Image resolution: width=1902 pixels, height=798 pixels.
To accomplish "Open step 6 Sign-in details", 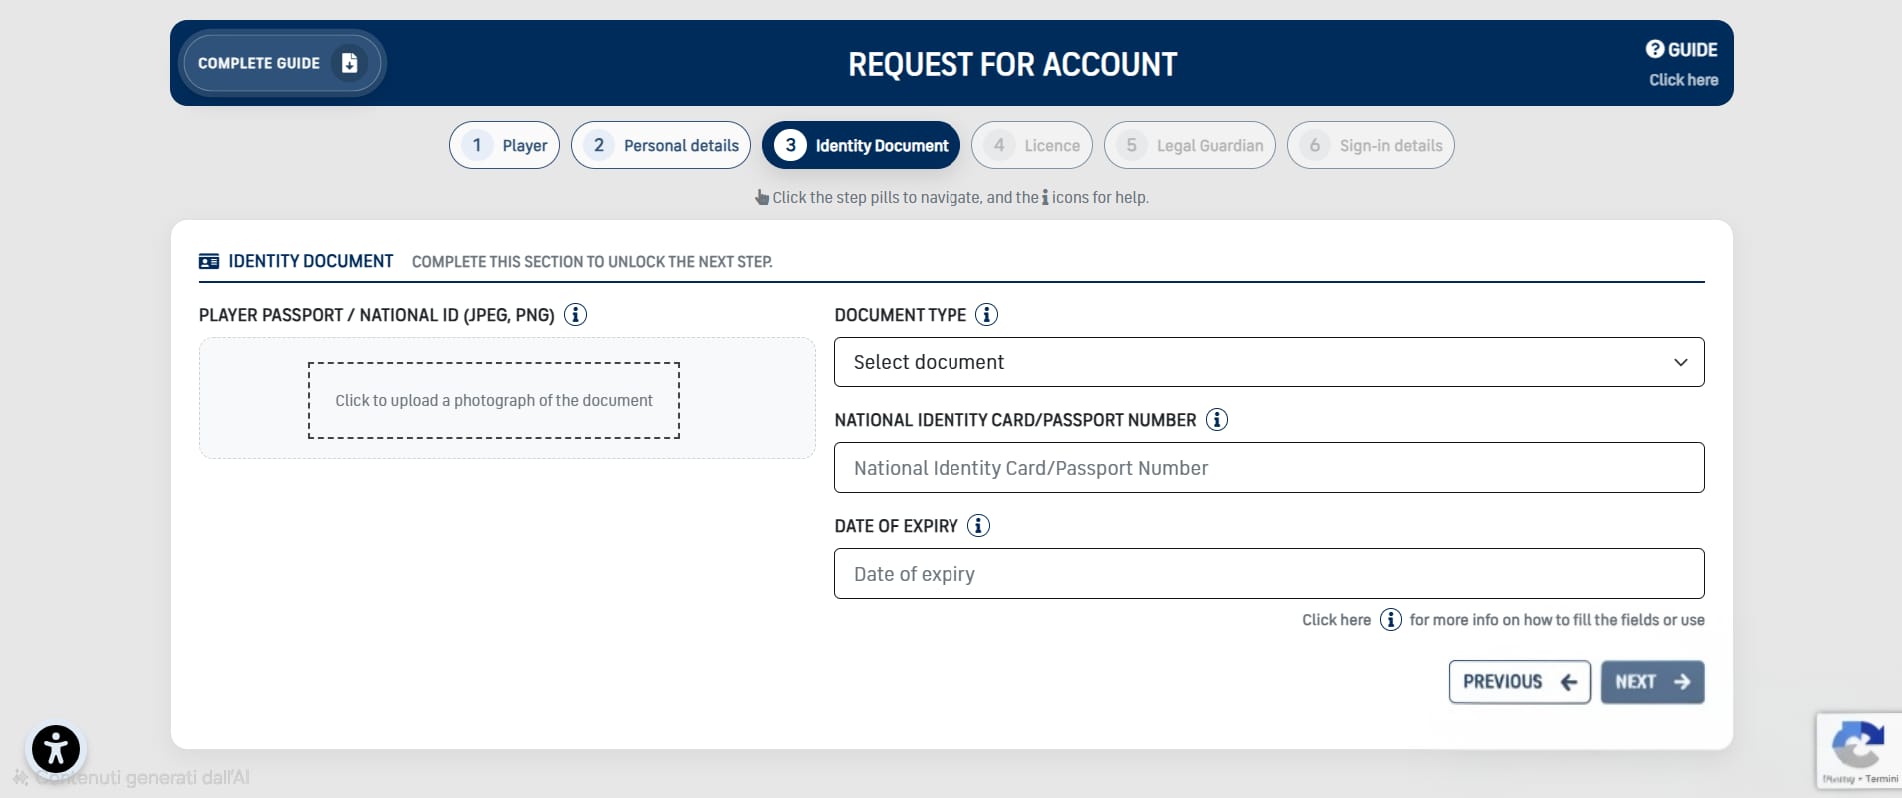I will point(1370,146).
